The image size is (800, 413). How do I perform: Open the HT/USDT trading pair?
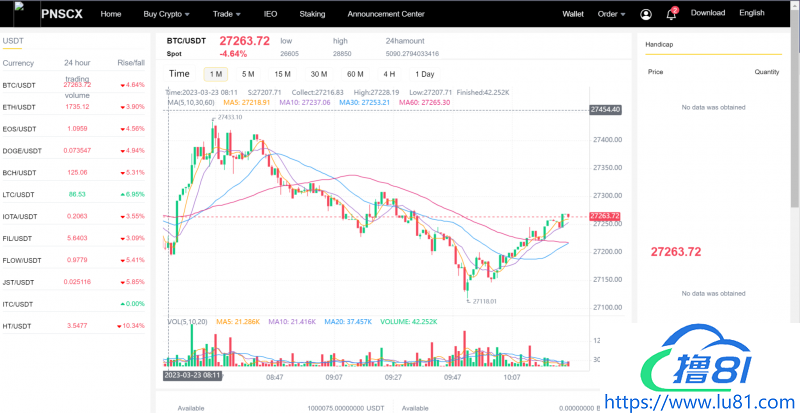(18, 326)
